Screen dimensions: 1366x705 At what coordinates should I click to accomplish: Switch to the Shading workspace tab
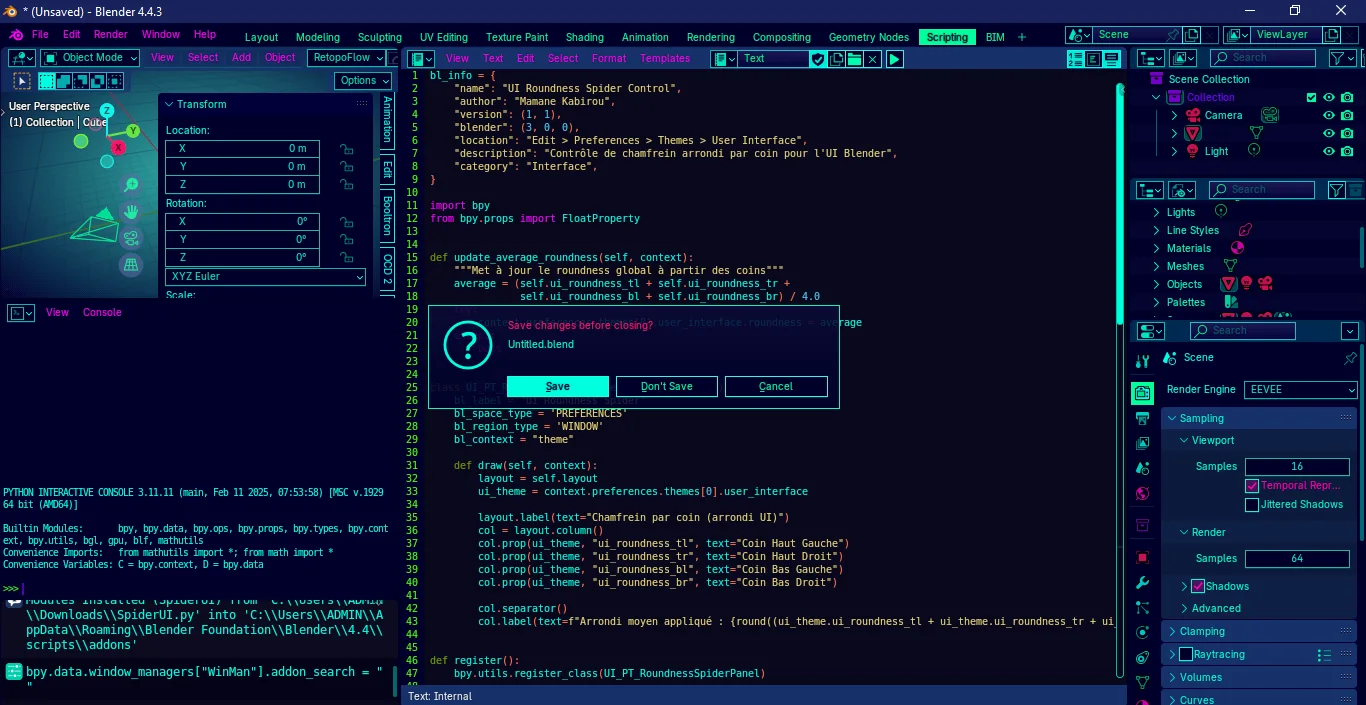coord(585,38)
